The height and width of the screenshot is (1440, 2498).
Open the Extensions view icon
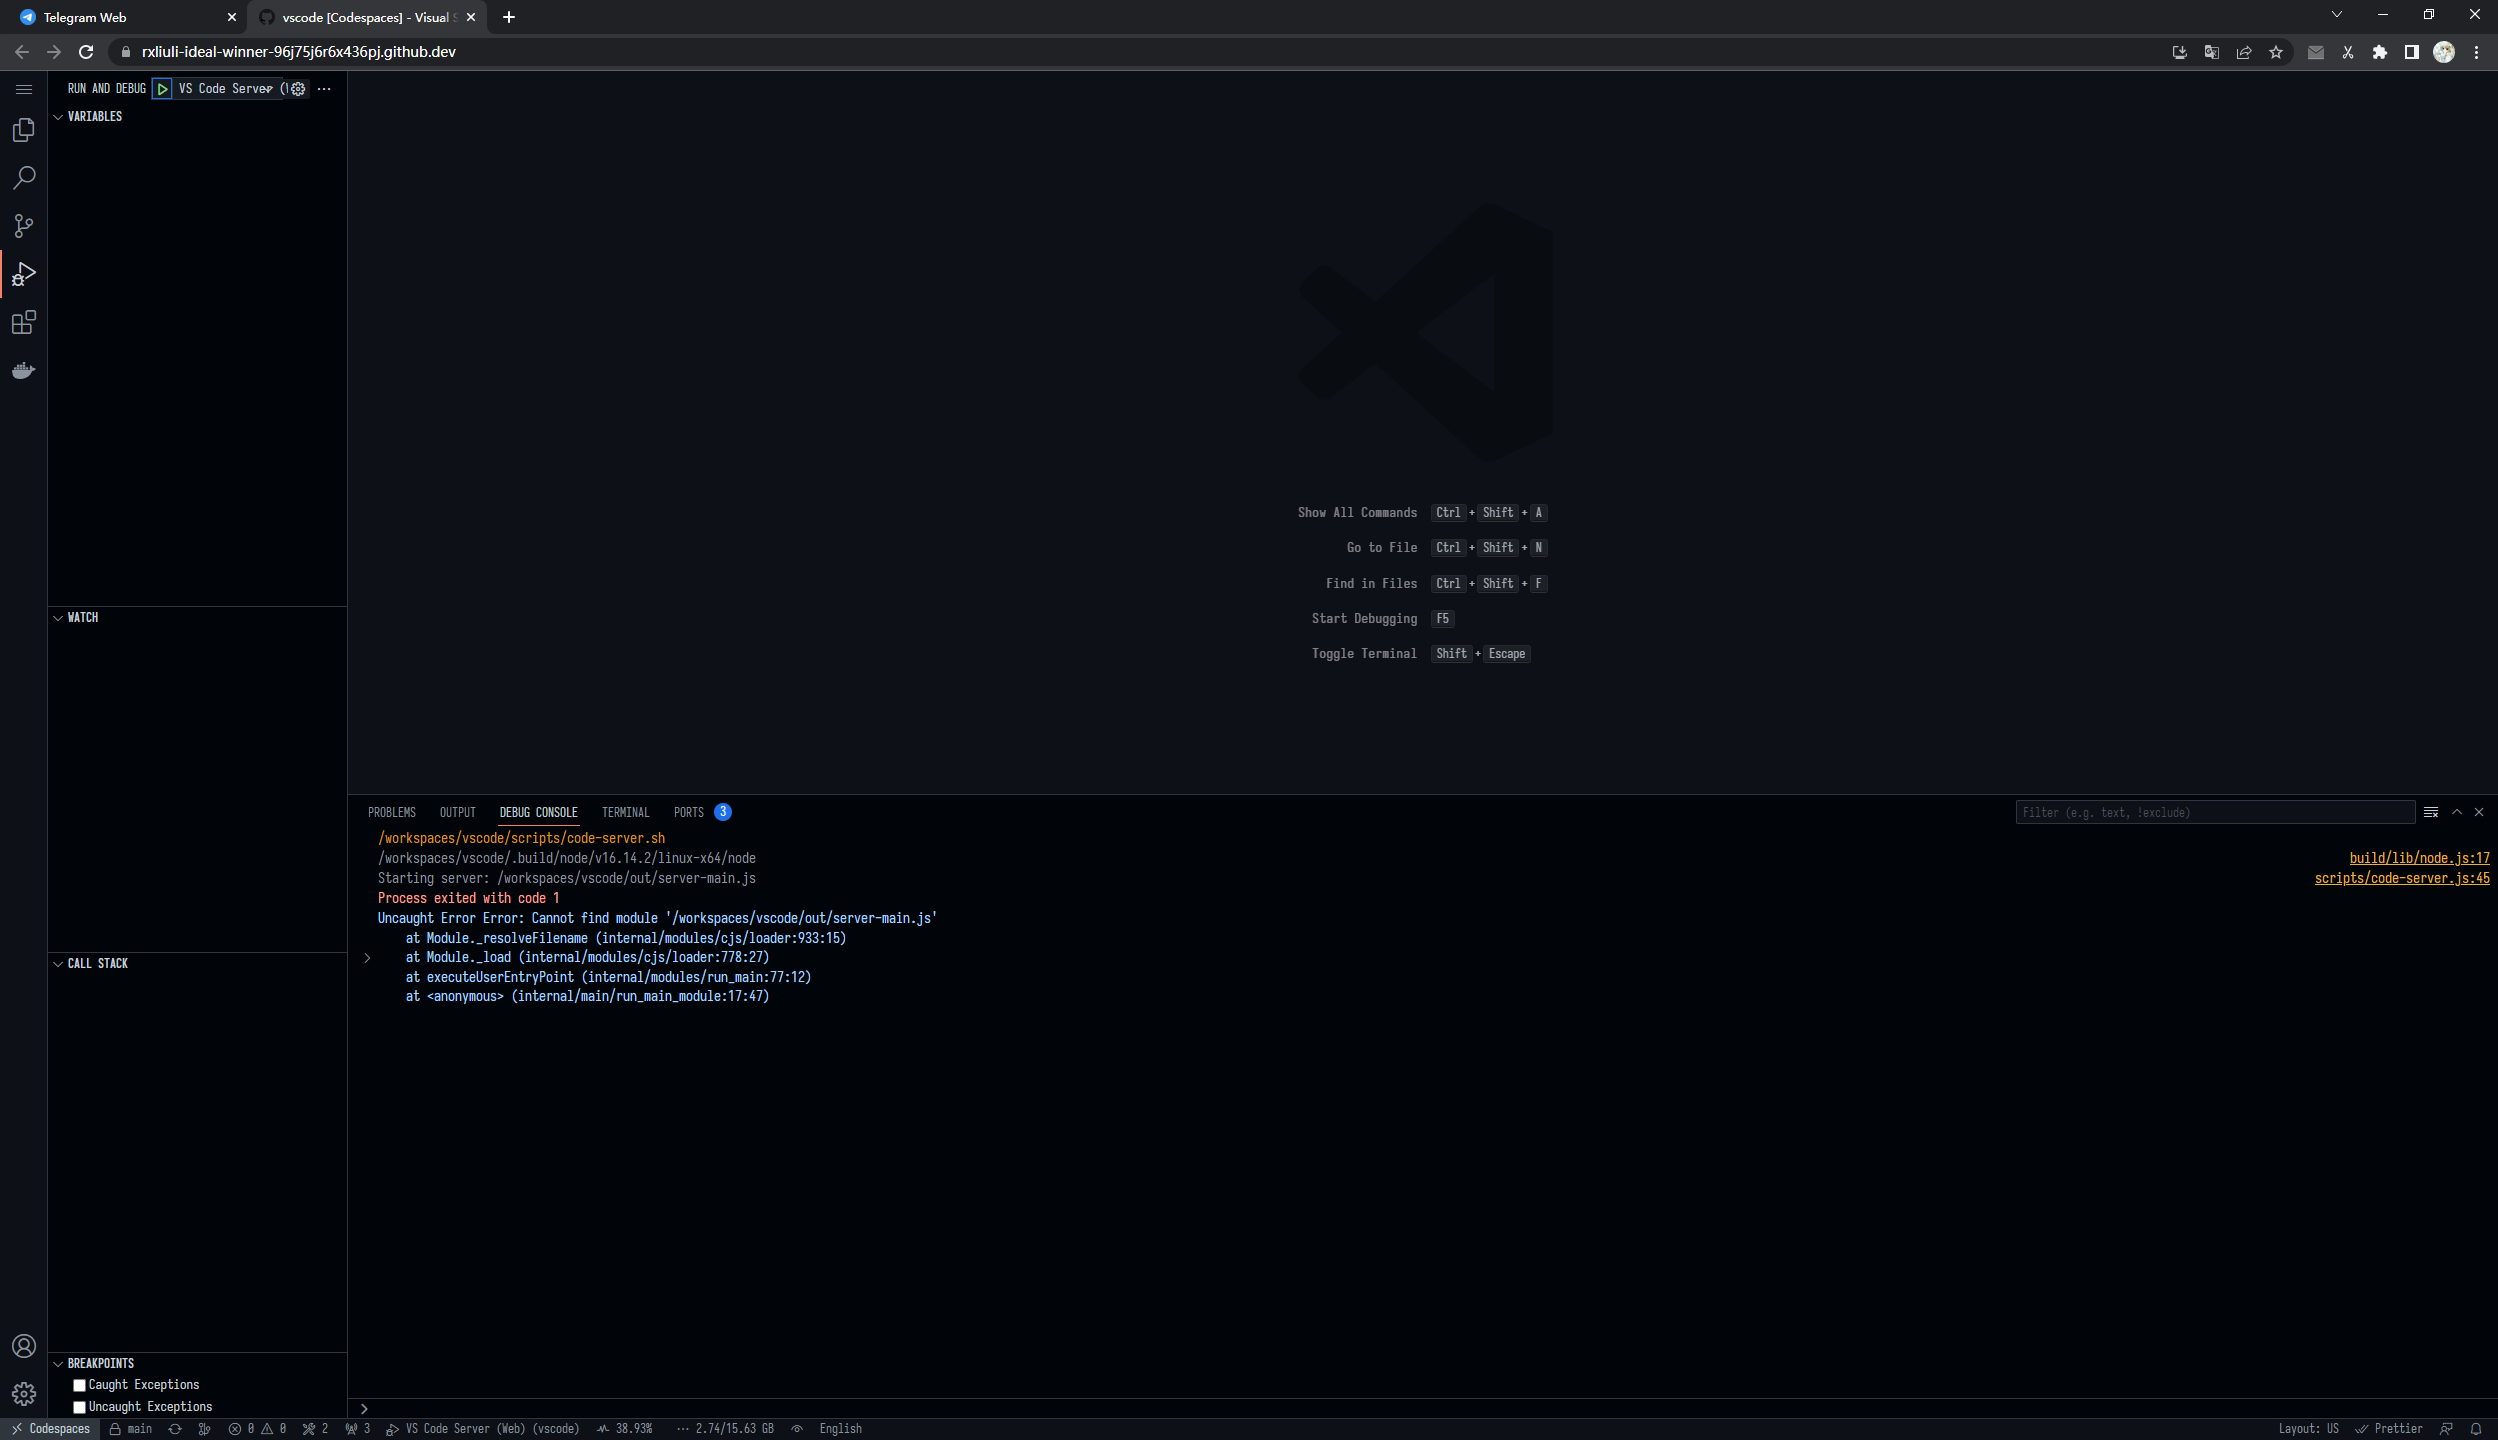[23, 322]
